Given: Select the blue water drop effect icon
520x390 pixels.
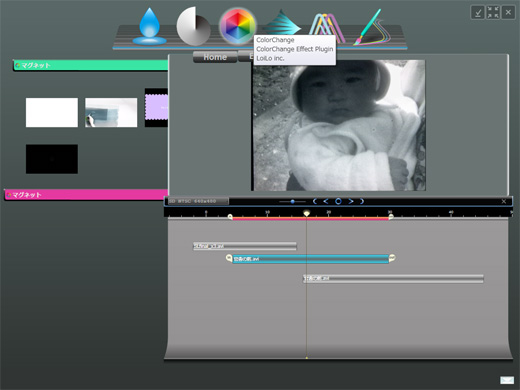Looking at the screenshot, I should coord(149,27).
